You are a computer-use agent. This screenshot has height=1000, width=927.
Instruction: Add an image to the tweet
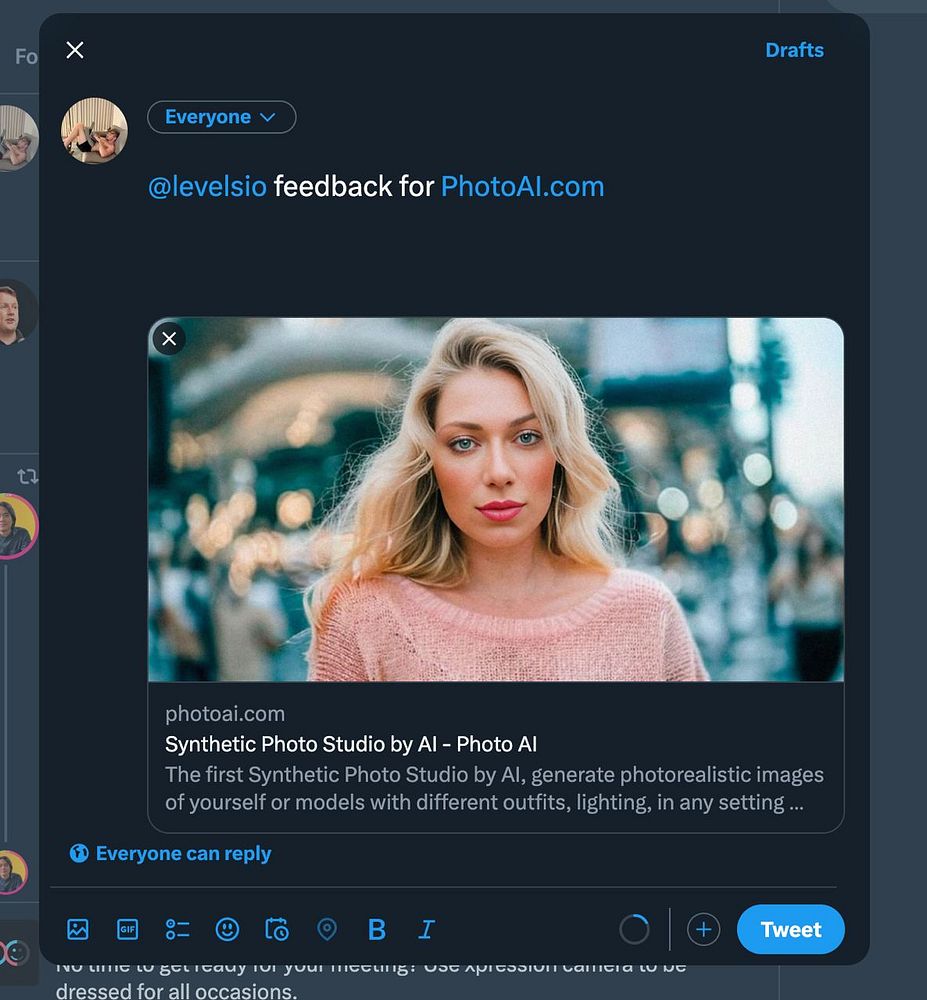pyautogui.click(x=78, y=930)
